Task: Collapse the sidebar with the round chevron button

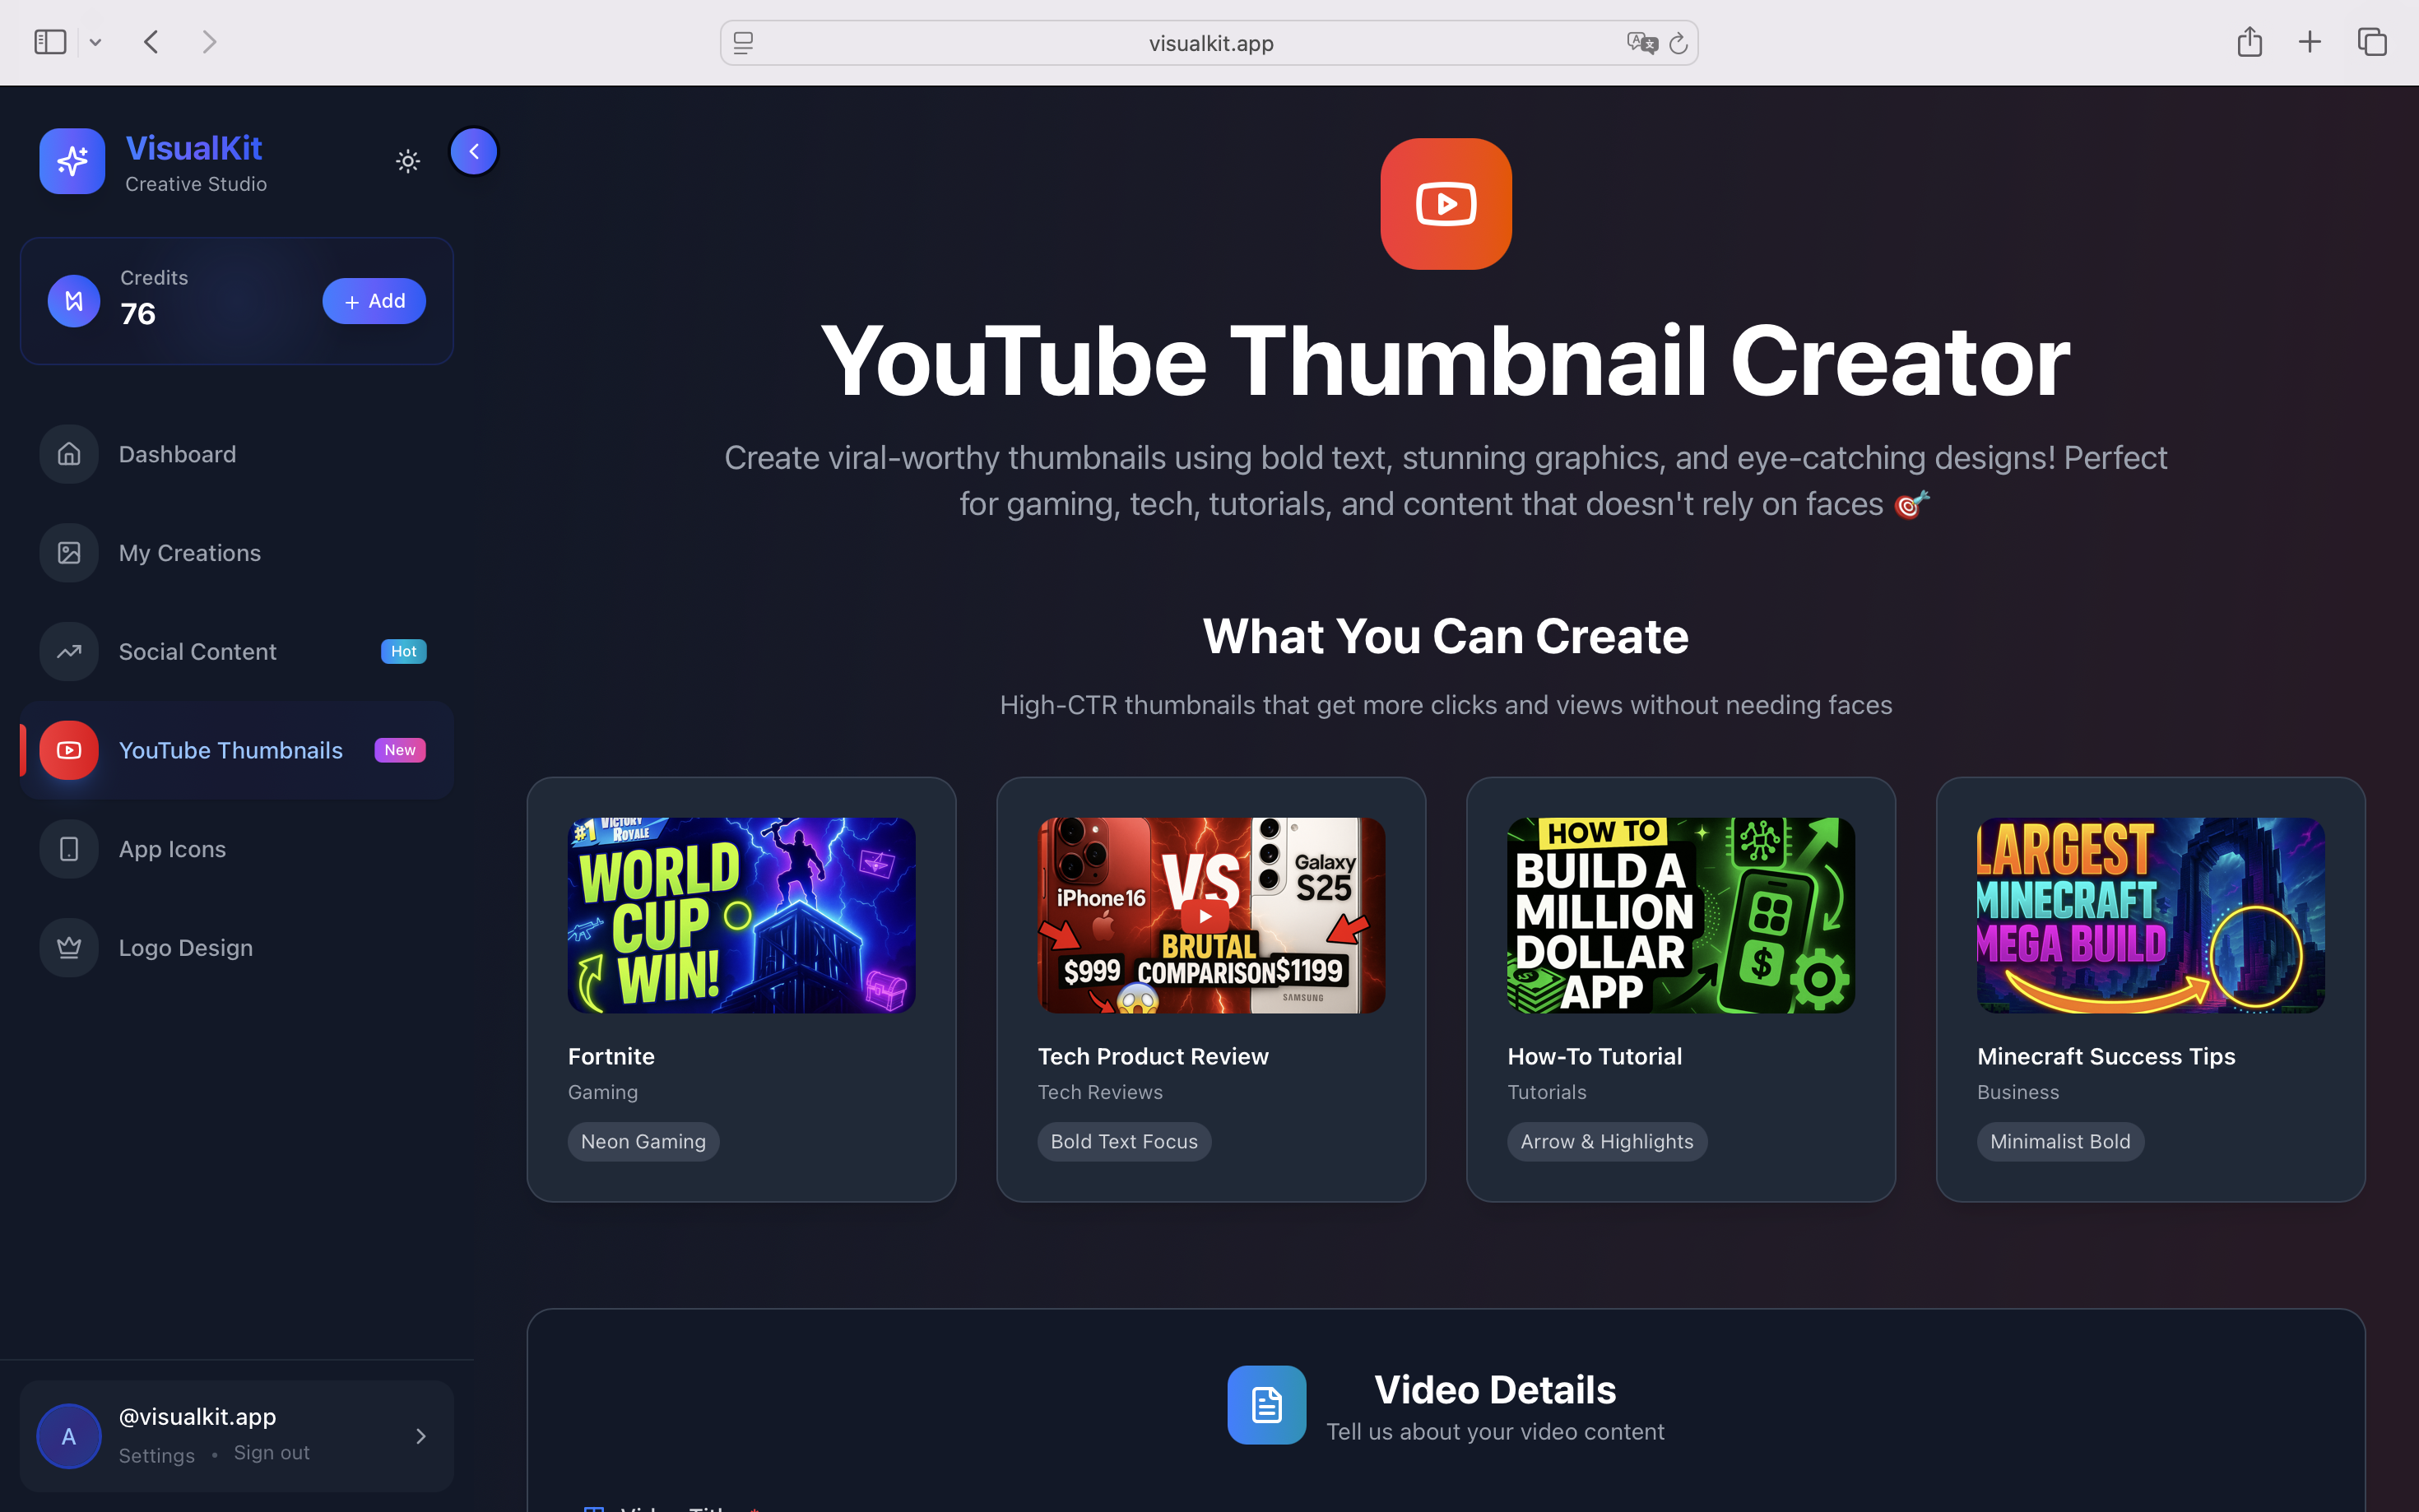Action: 474,152
